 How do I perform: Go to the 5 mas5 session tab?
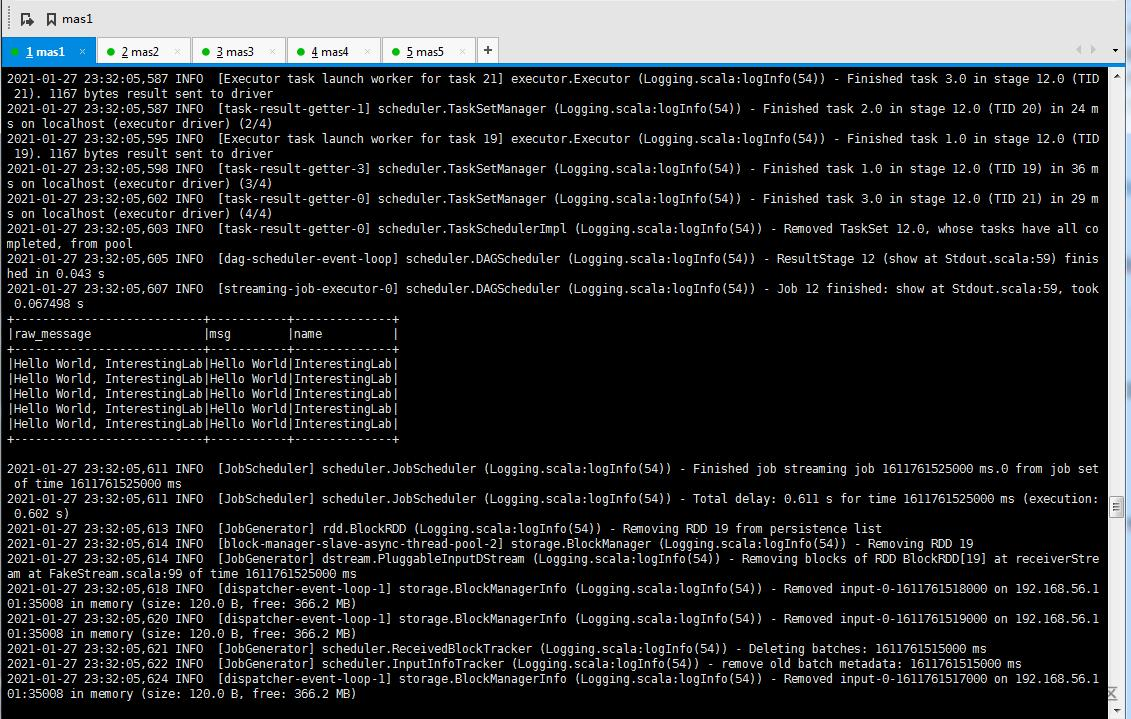[x=428, y=51]
